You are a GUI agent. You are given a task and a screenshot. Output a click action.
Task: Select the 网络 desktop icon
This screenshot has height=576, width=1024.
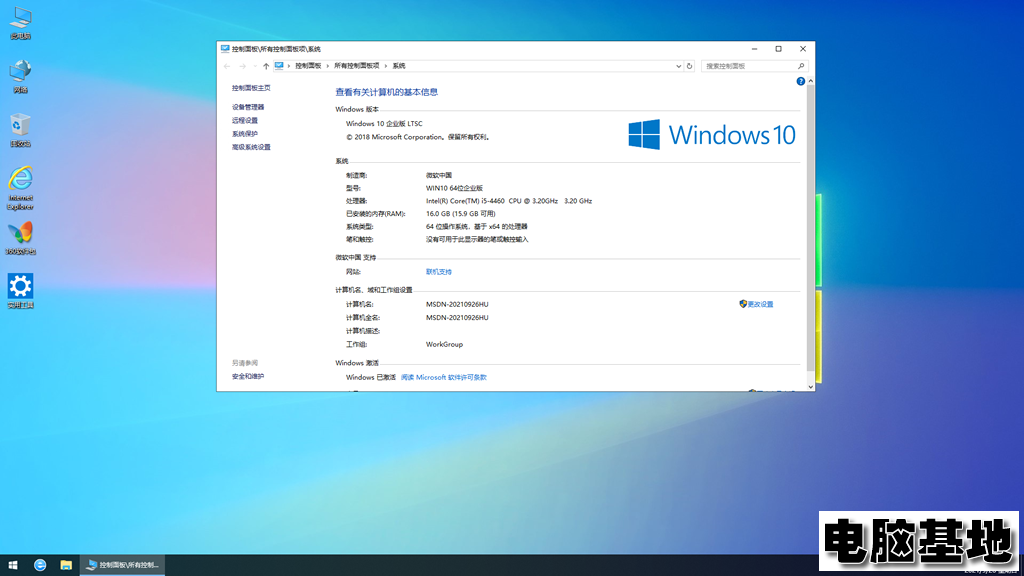(20, 76)
